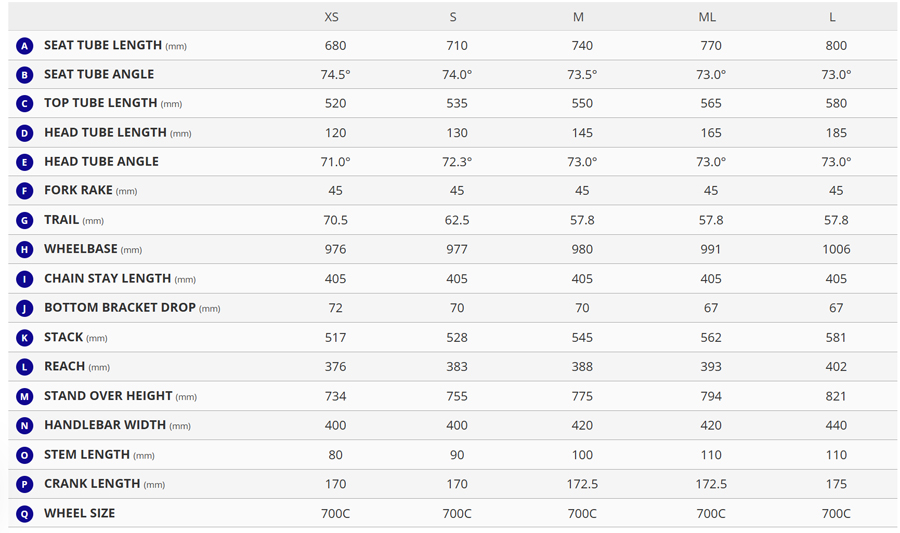Select the XS size column header
The height and width of the screenshot is (533, 900).
pyautogui.click(x=332, y=17)
